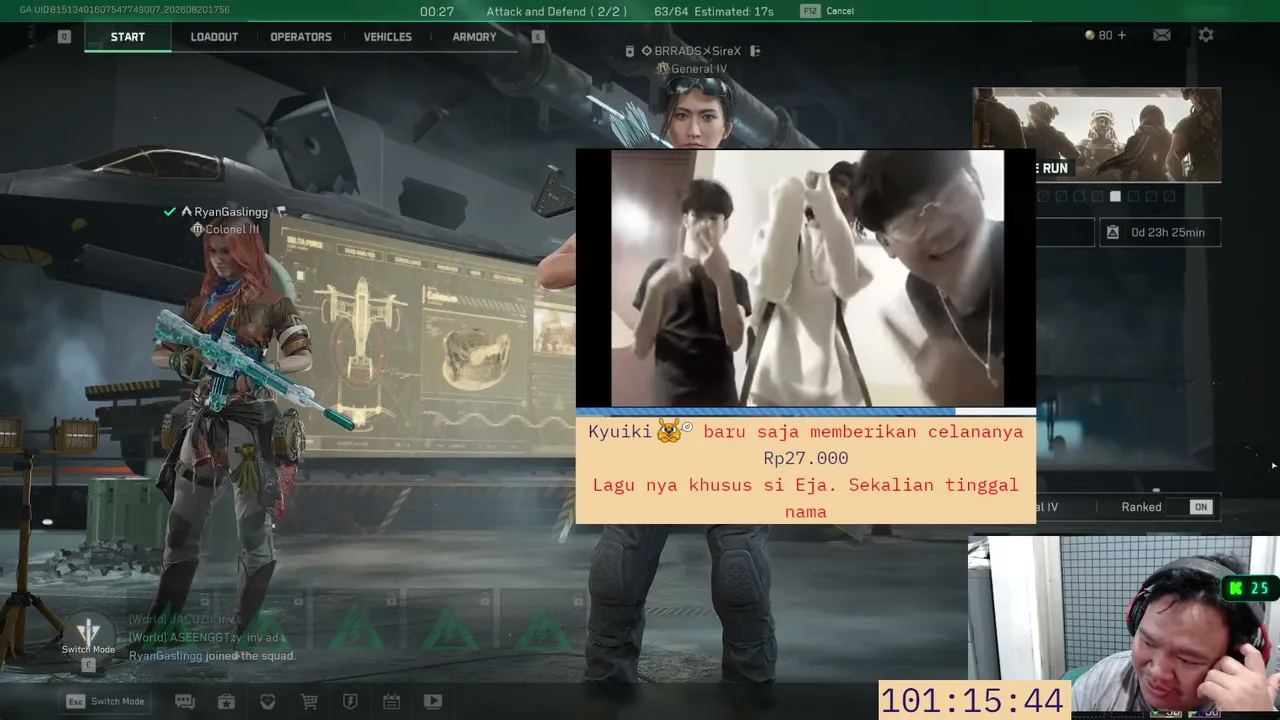Click the ready checkmark beside RyanGaslingg
Image resolution: width=1280 pixels, height=720 pixels.
pyautogui.click(x=170, y=212)
